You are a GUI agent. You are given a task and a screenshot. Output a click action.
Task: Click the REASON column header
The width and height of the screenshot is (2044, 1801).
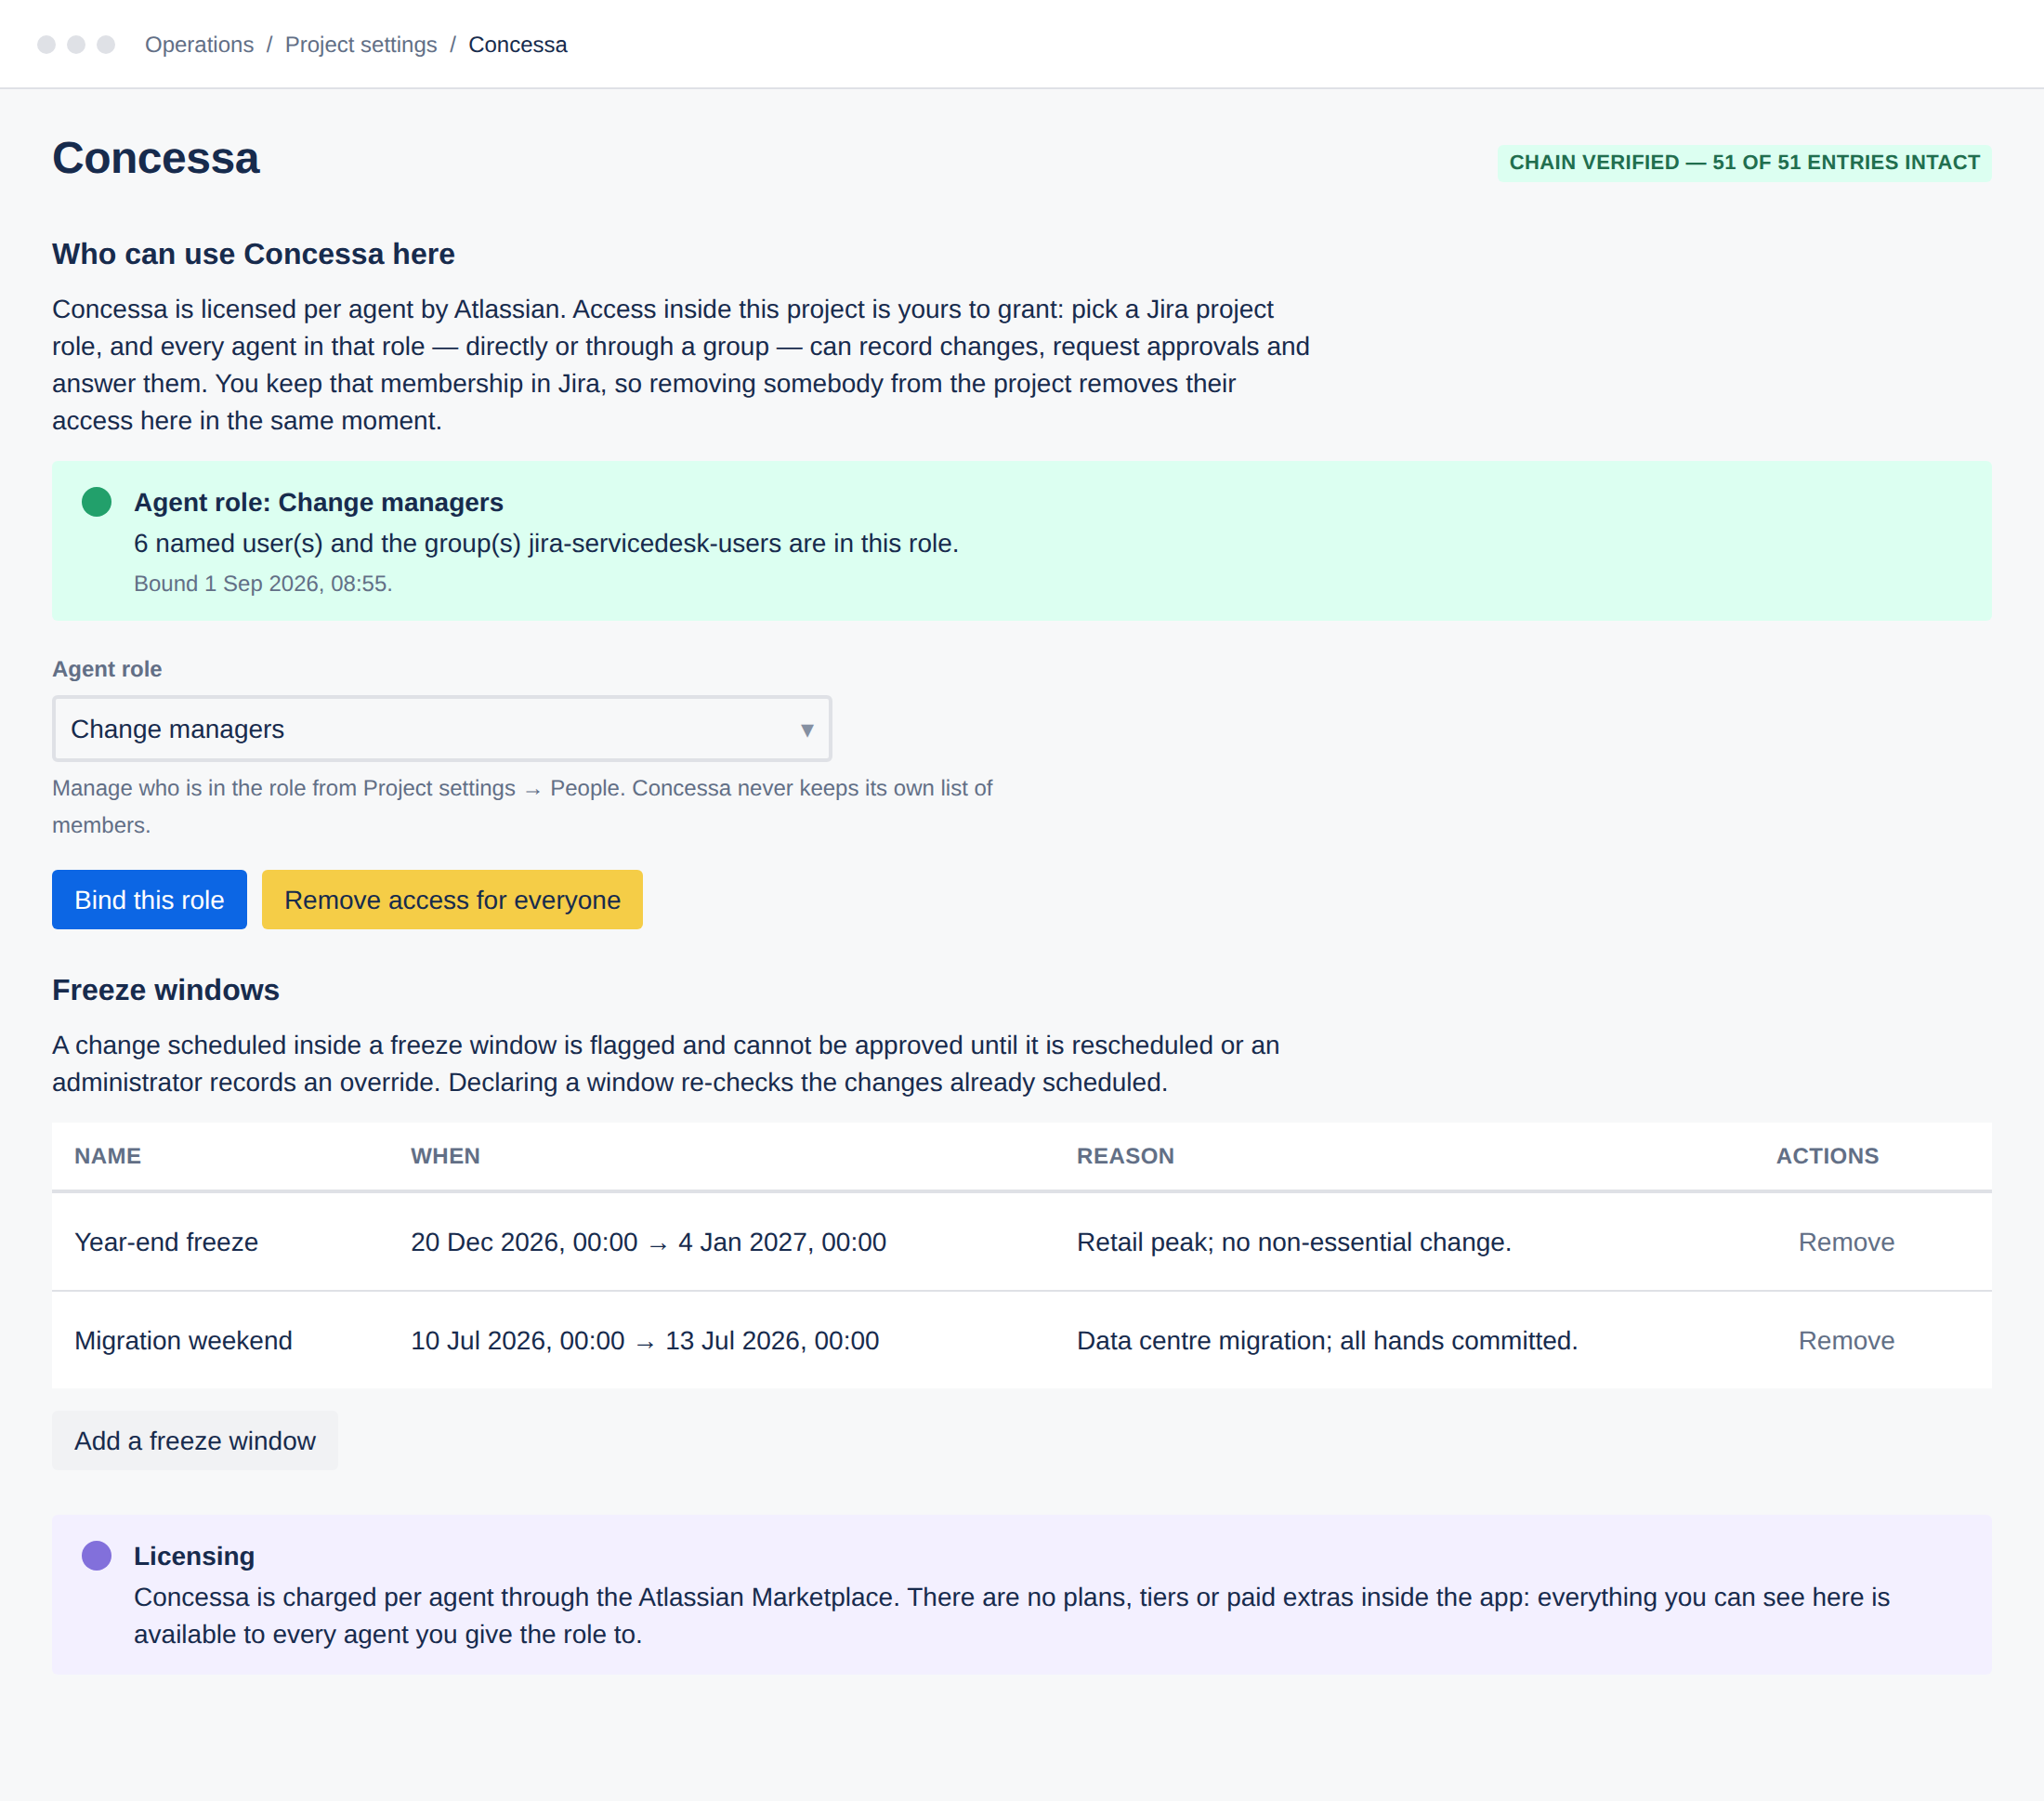pos(1125,1156)
